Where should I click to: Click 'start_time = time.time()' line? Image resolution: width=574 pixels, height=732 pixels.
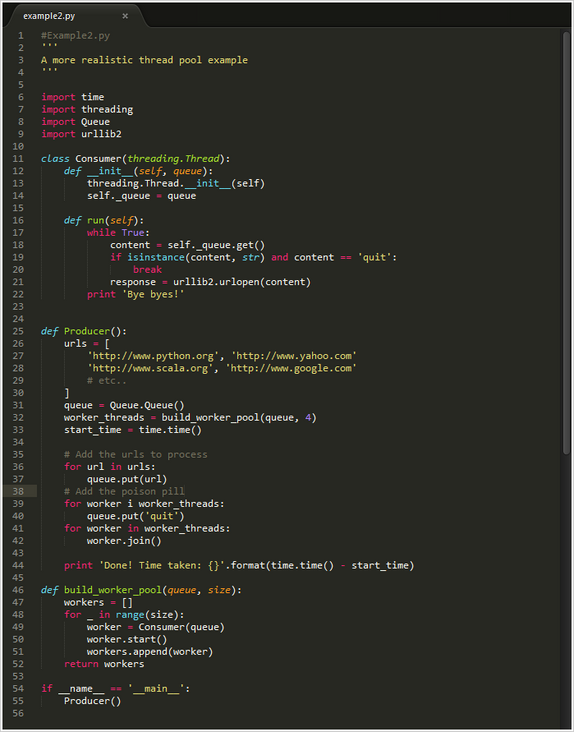pyautogui.click(x=133, y=430)
